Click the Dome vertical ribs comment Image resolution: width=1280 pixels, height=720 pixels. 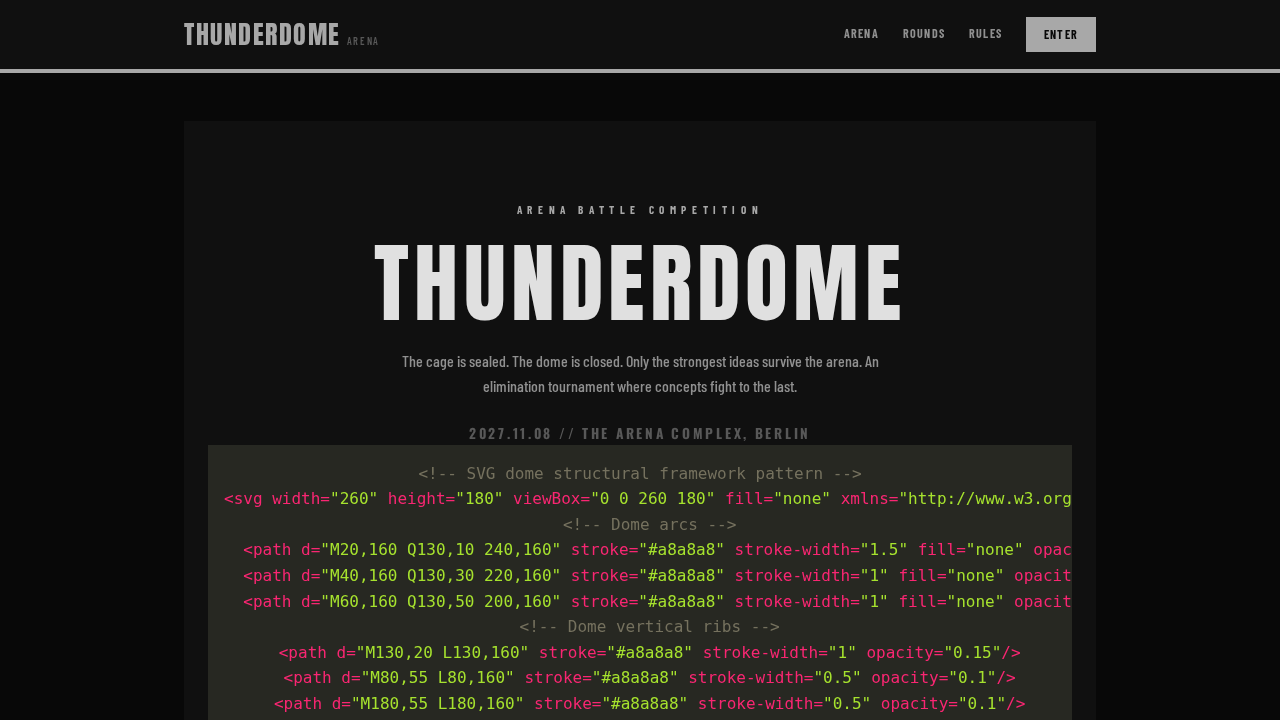click(650, 626)
